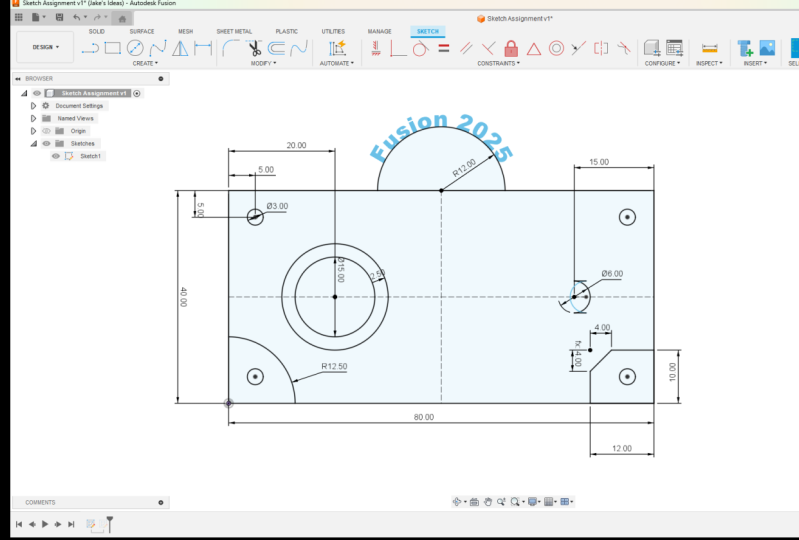Viewport: 799px width, 540px height.
Task: Open the INSERT dropdown menu
Action: point(755,63)
